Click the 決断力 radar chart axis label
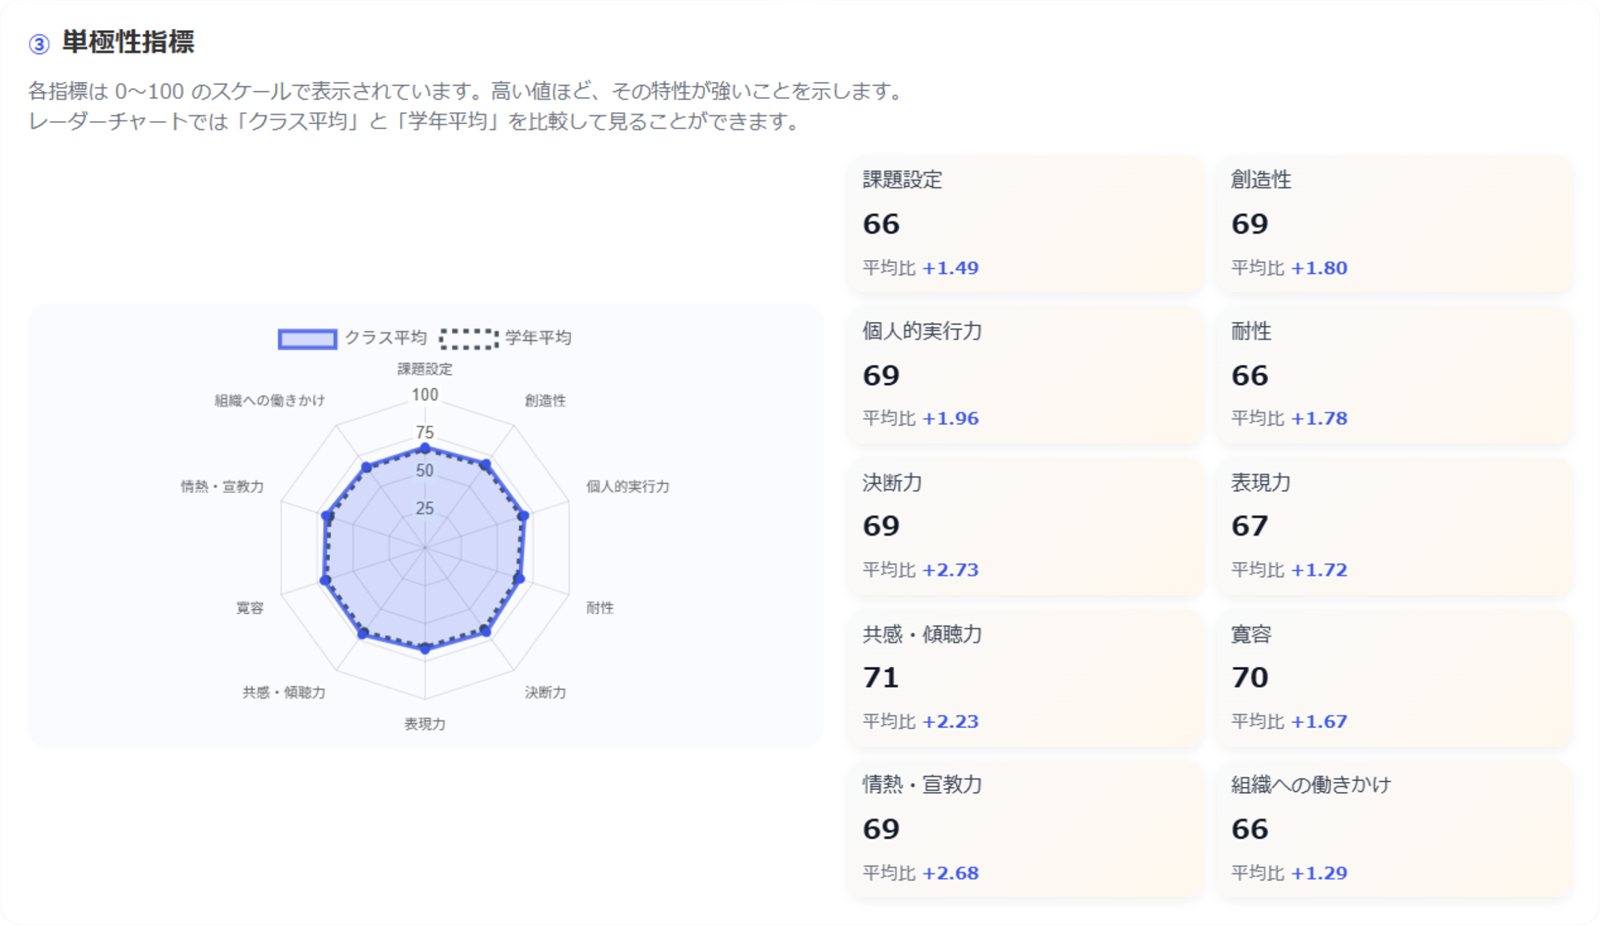This screenshot has width=1600, height=925. pyautogui.click(x=545, y=692)
